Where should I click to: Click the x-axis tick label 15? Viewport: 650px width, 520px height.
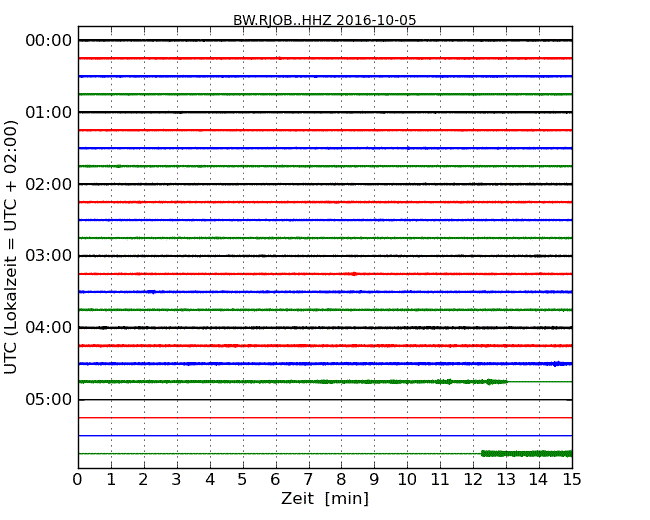click(572, 480)
